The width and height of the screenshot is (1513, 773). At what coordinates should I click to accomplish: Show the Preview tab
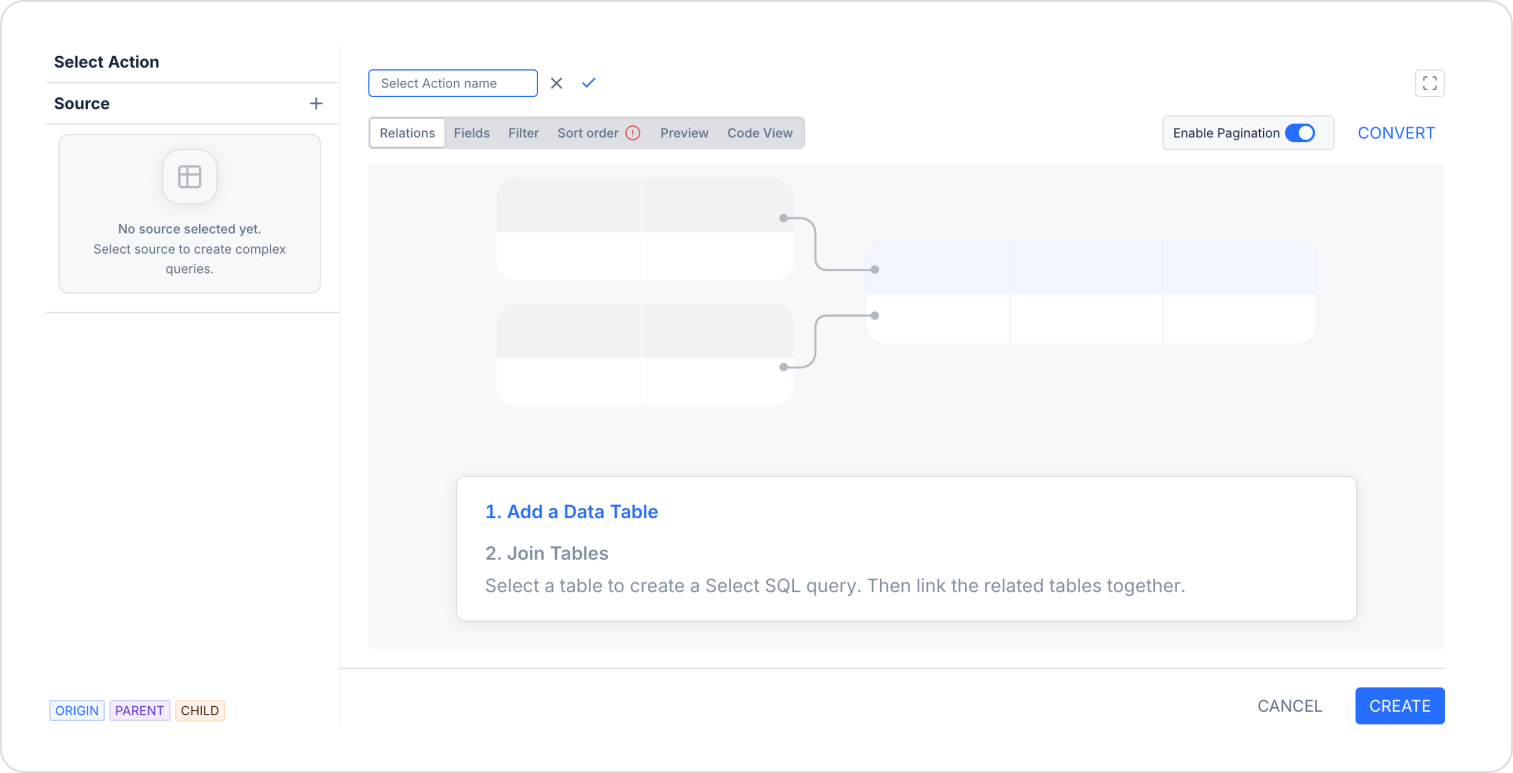[685, 133]
